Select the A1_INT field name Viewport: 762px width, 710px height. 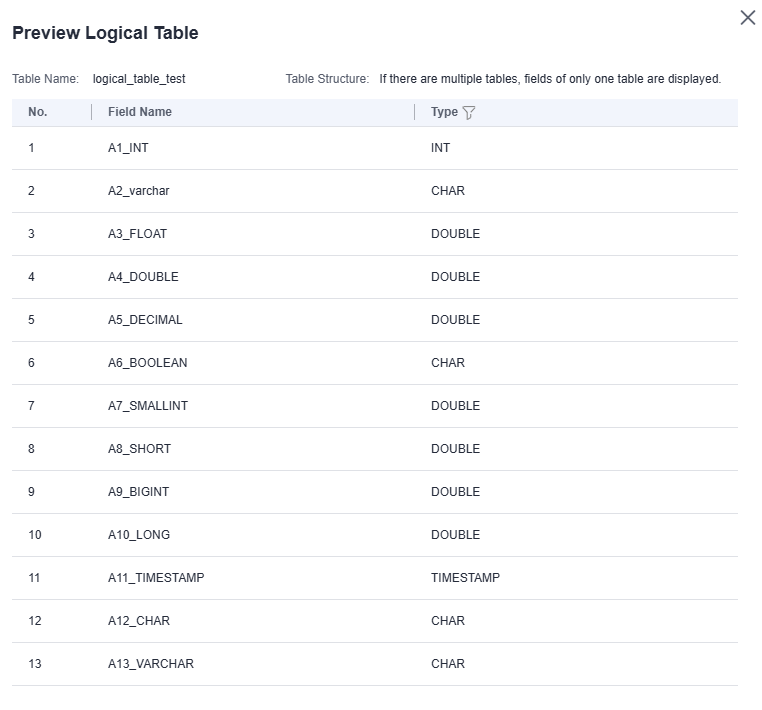(x=128, y=148)
